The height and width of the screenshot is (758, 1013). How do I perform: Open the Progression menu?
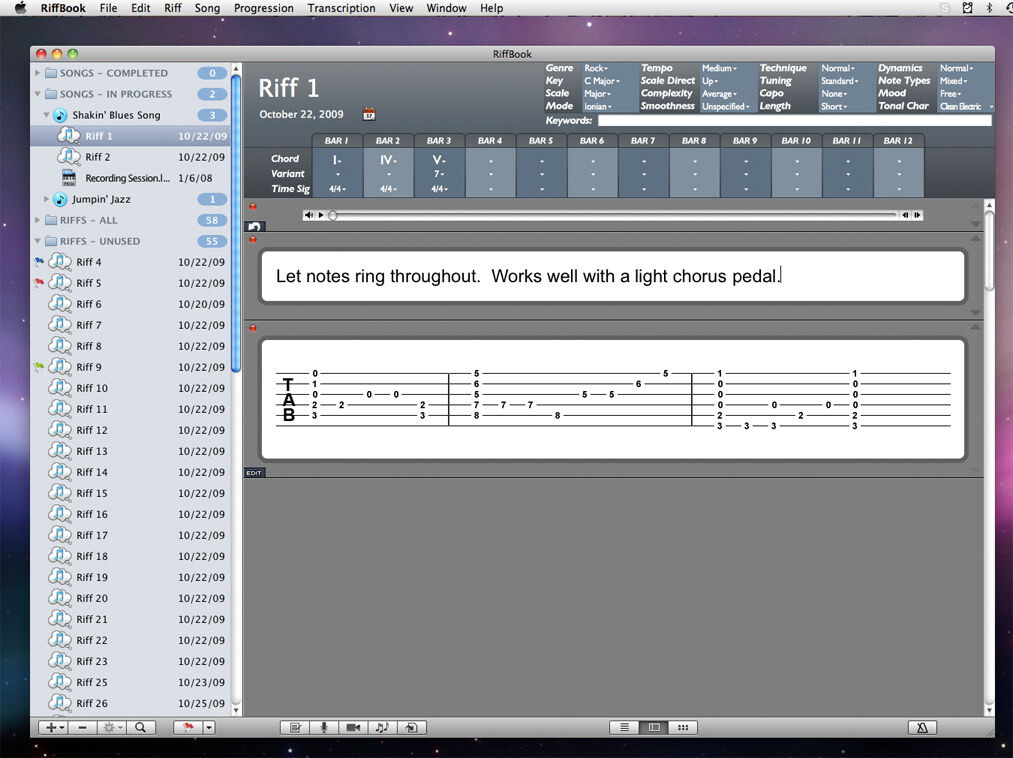[x=264, y=8]
